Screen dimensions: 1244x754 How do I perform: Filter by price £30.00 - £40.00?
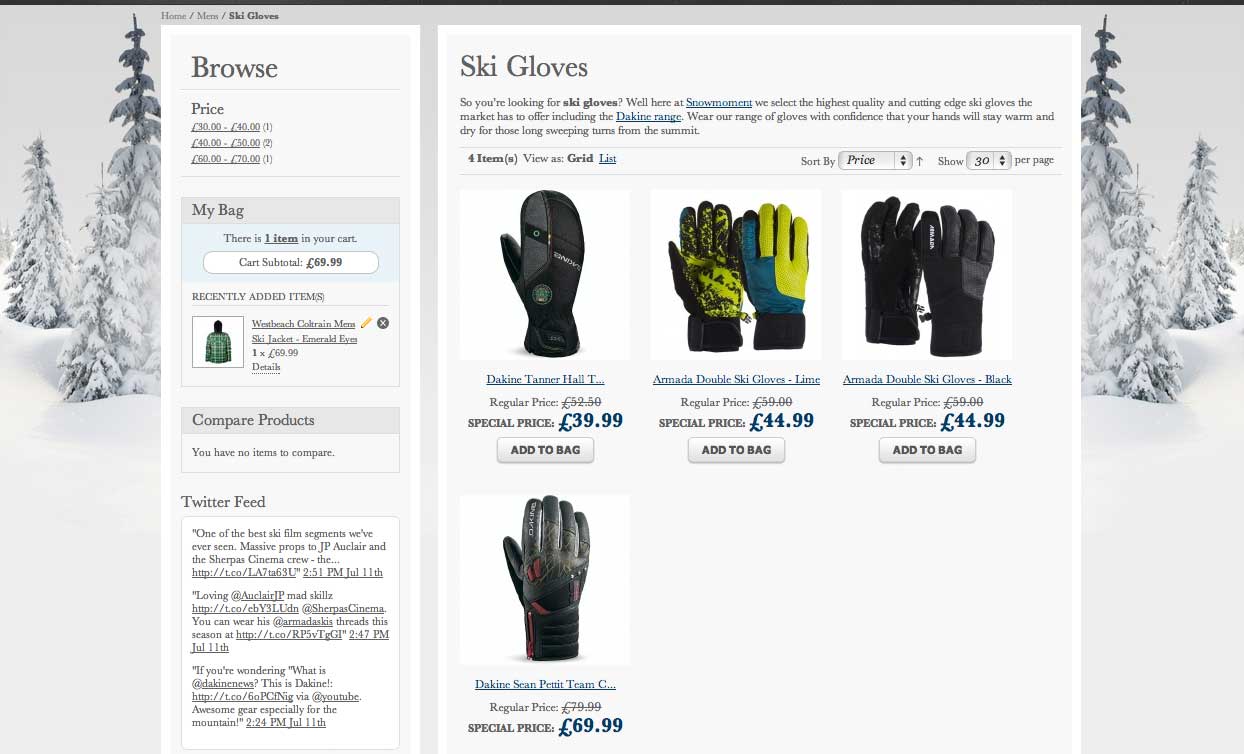226,127
